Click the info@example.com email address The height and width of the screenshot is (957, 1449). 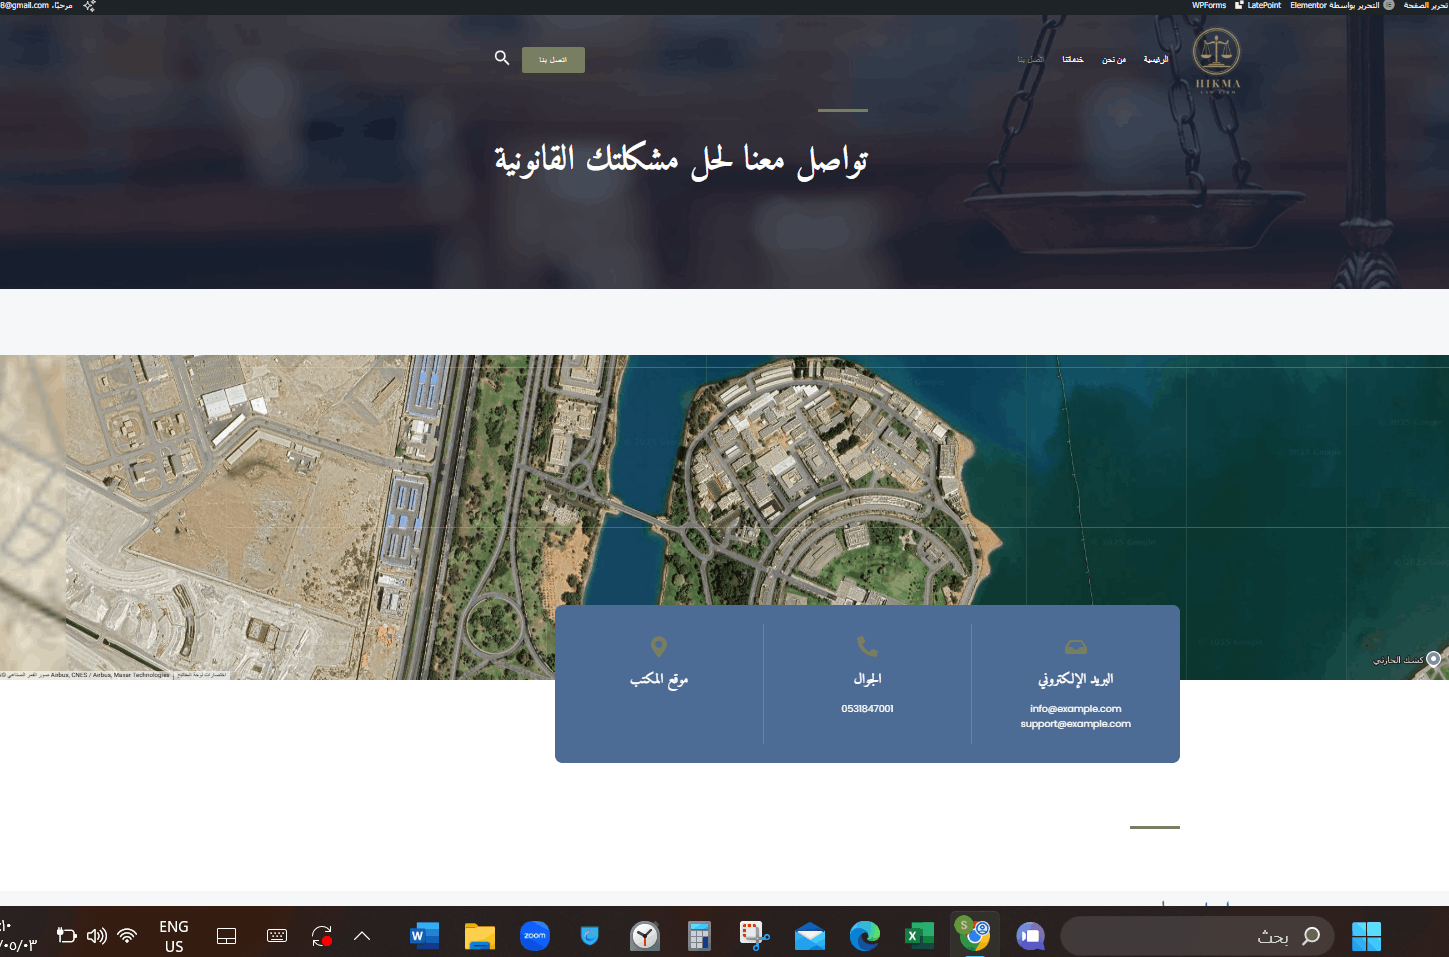pyautogui.click(x=1075, y=709)
